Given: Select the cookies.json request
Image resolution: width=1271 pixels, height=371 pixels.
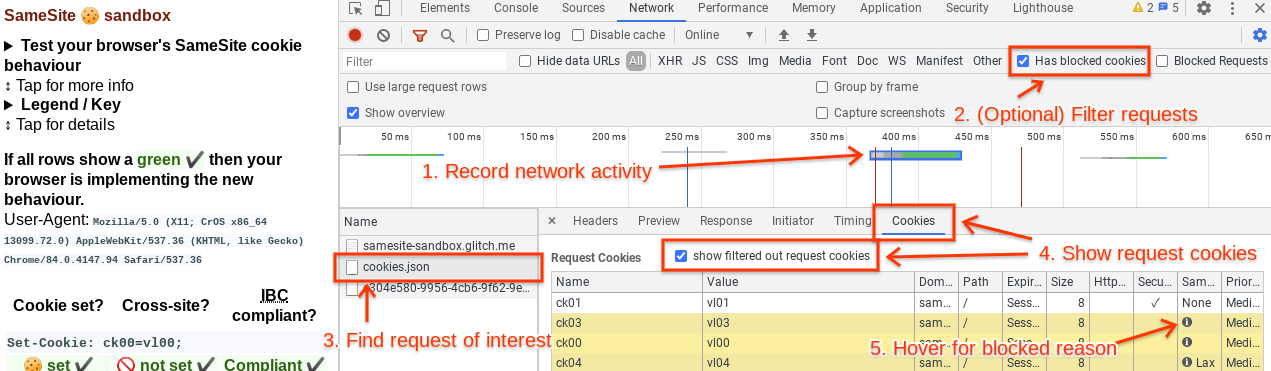Looking at the screenshot, I should pyautogui.click(x=437, y=267).
